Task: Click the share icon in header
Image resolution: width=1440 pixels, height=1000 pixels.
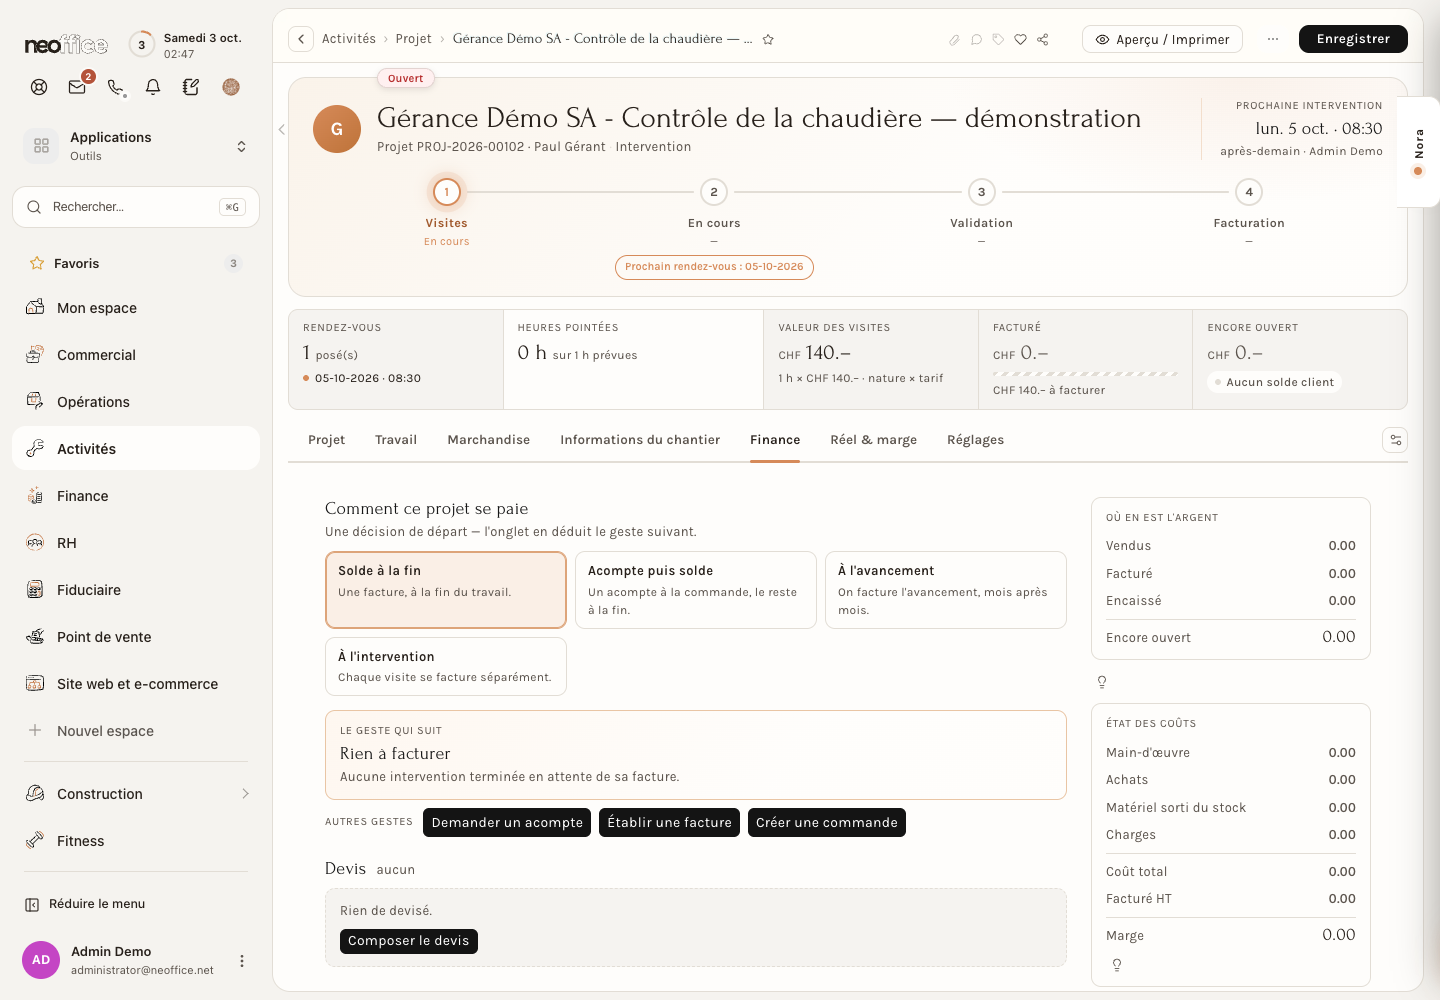Action: click(1043, 40)
